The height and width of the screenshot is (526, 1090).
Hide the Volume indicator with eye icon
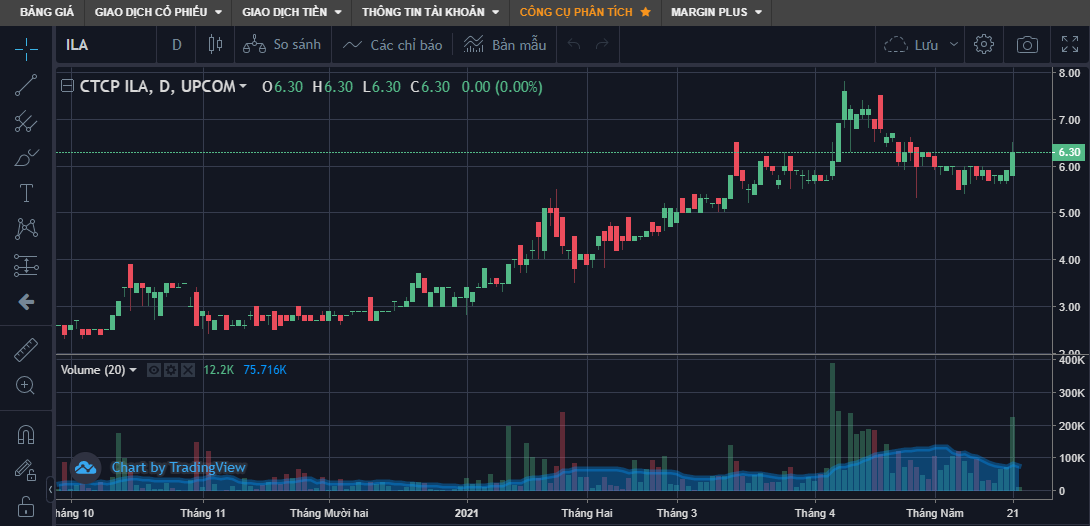click(x=154, y=370)
